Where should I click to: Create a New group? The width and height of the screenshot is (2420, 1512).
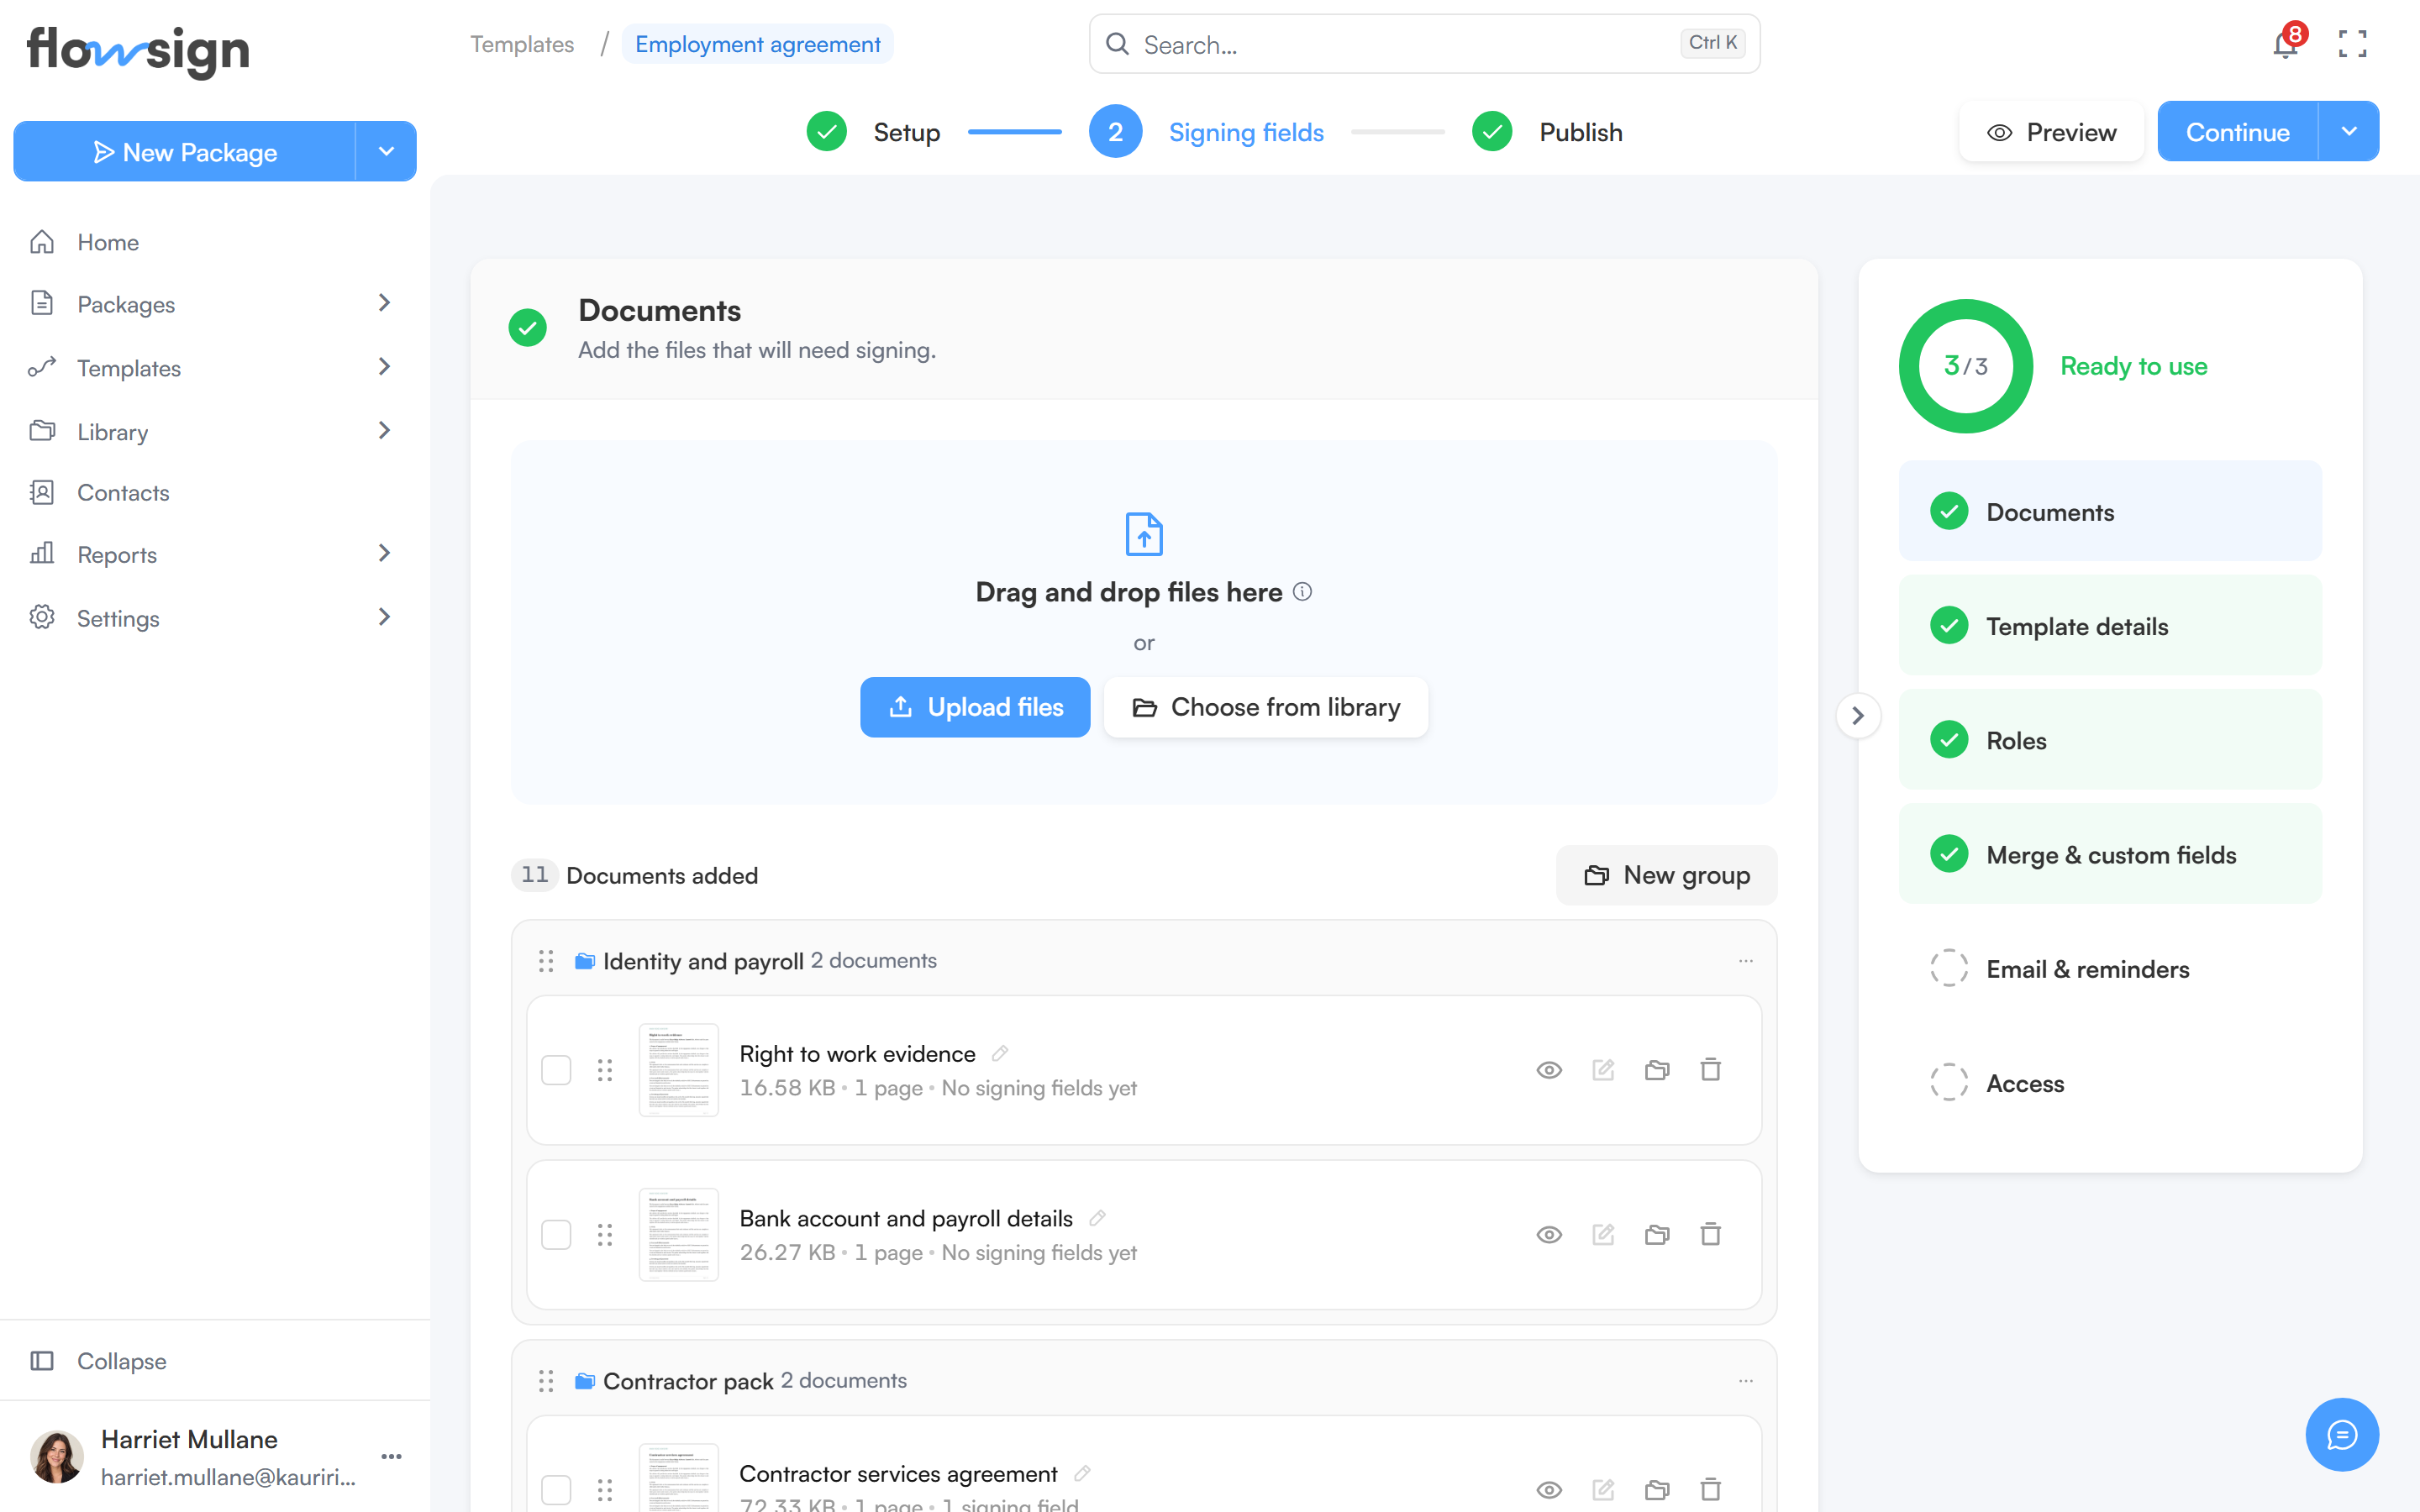coord(1667,875)
